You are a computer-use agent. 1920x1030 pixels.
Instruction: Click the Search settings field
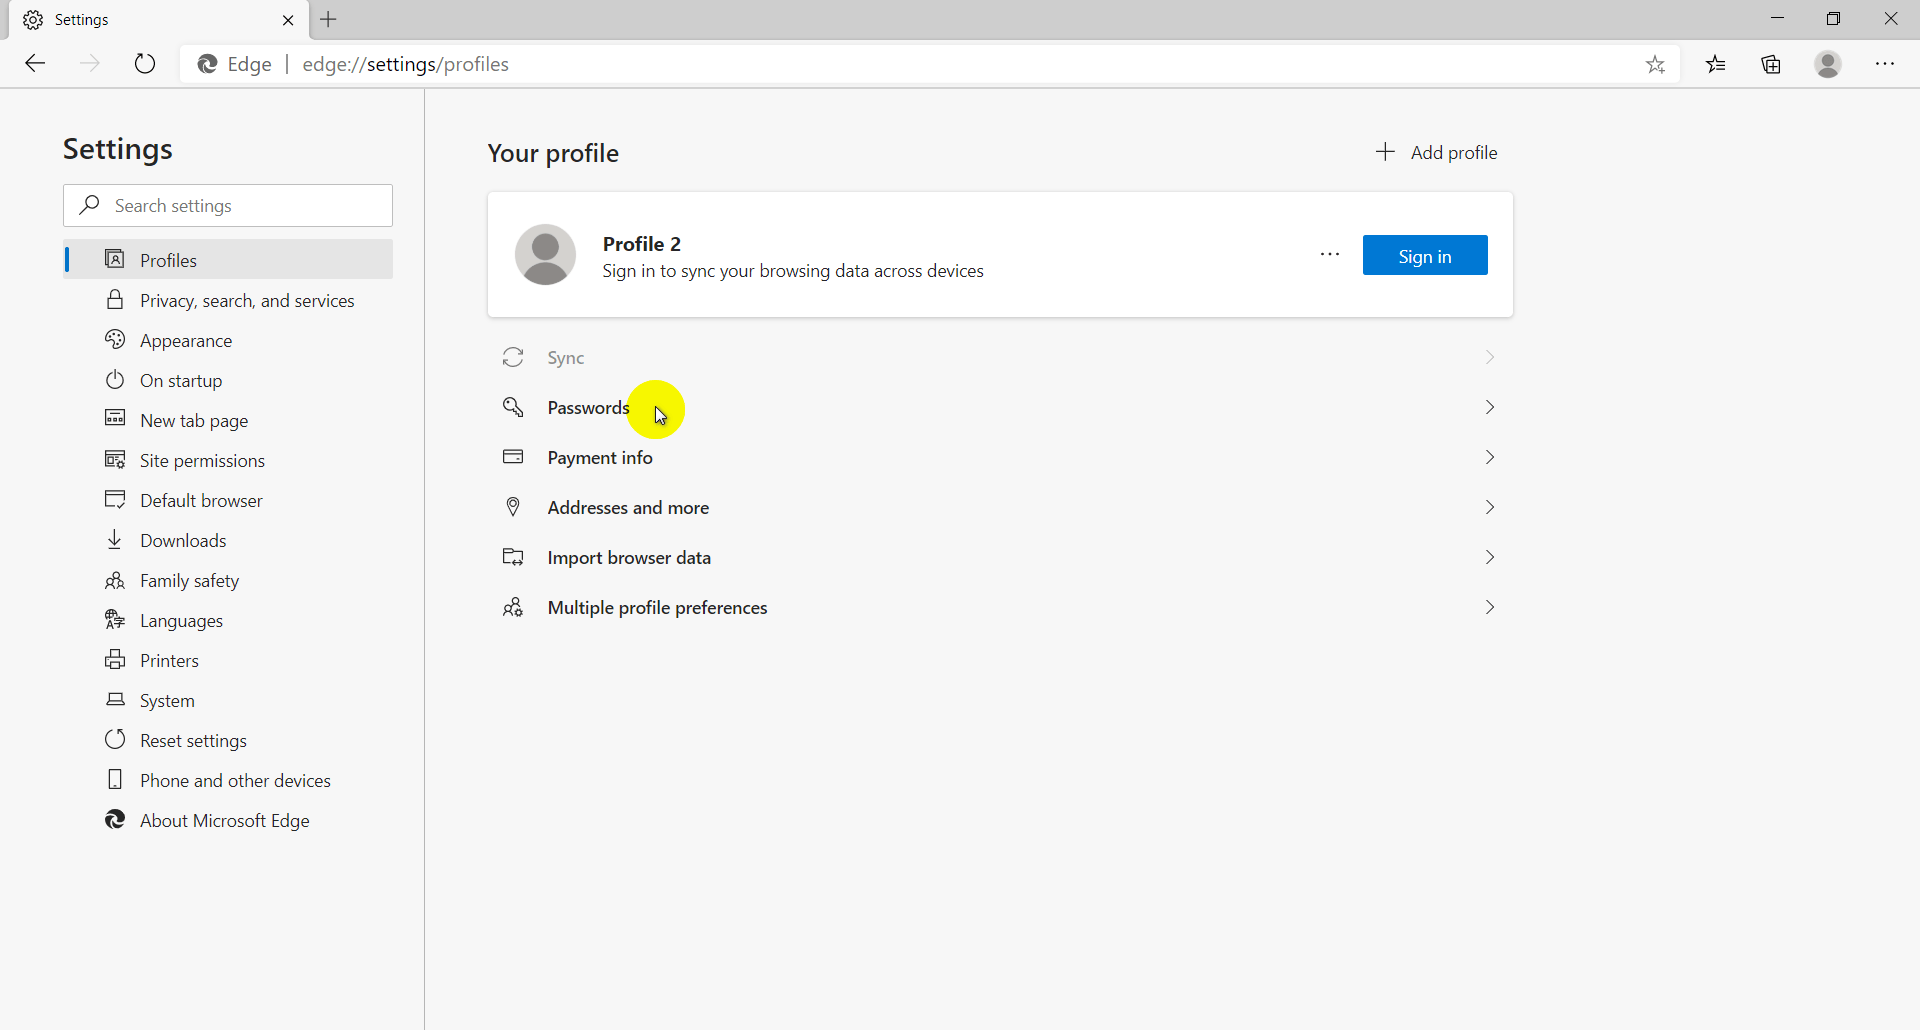coord(227,205)
